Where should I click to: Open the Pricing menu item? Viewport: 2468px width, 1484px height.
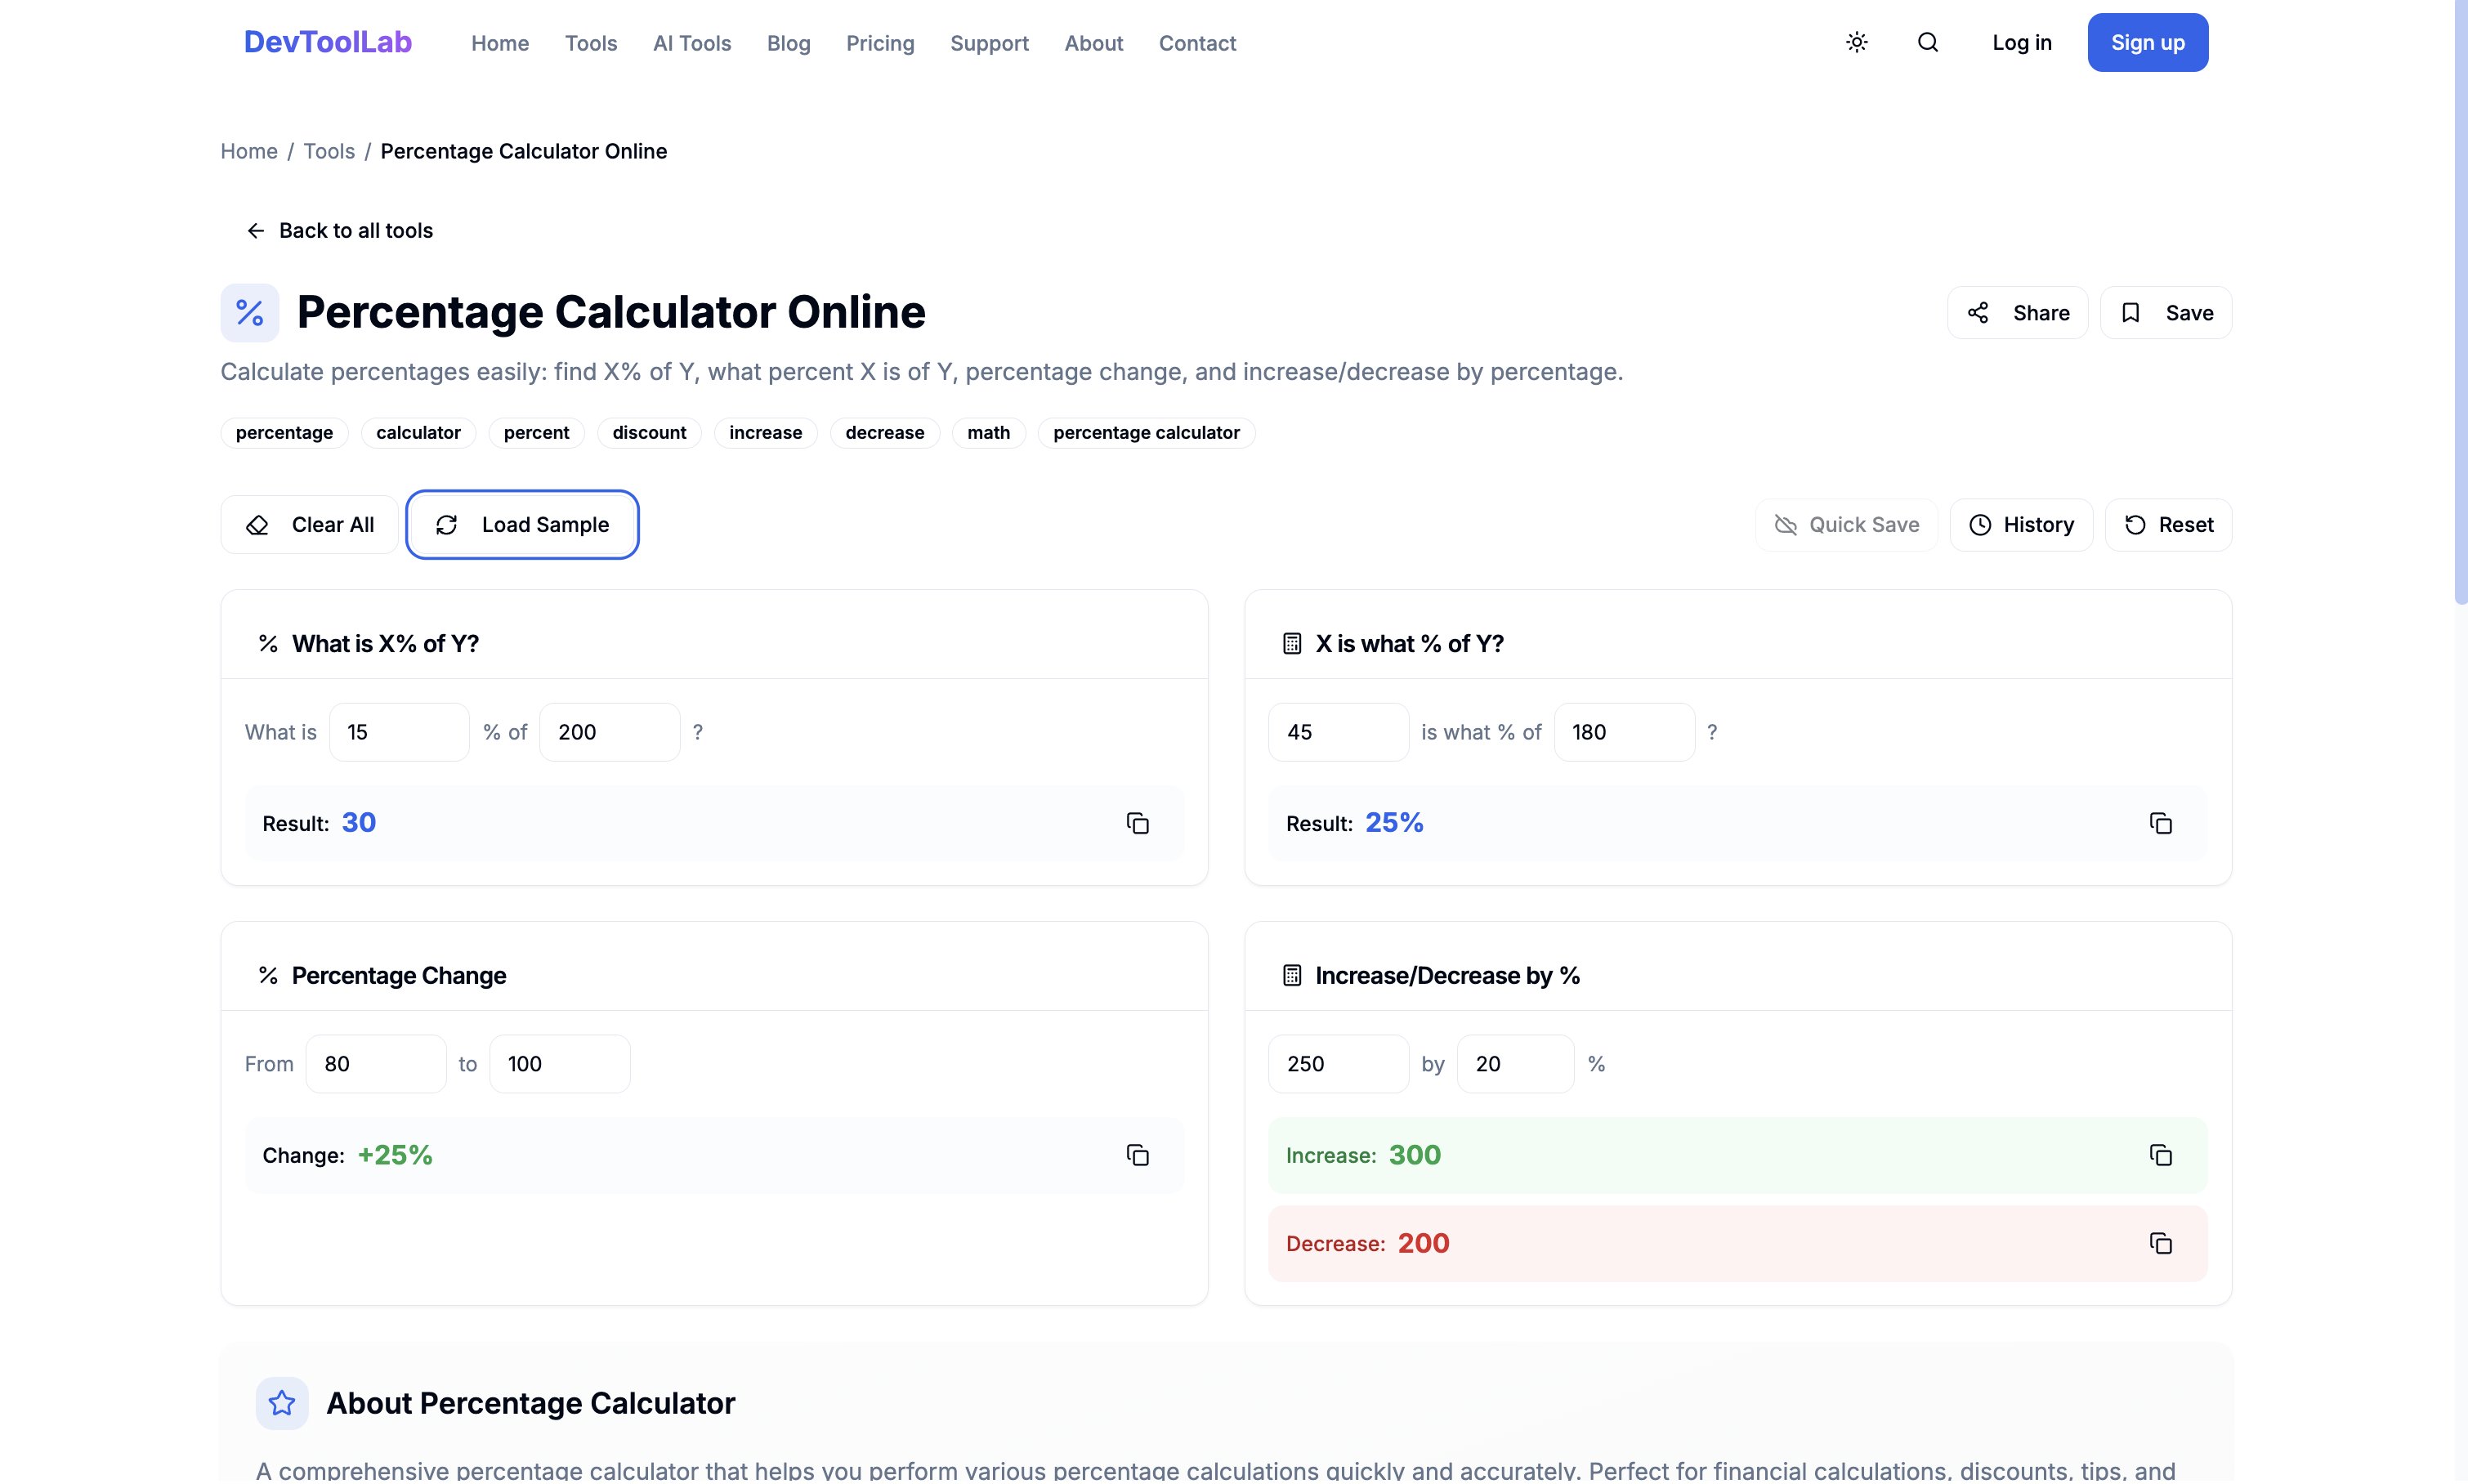879,43
